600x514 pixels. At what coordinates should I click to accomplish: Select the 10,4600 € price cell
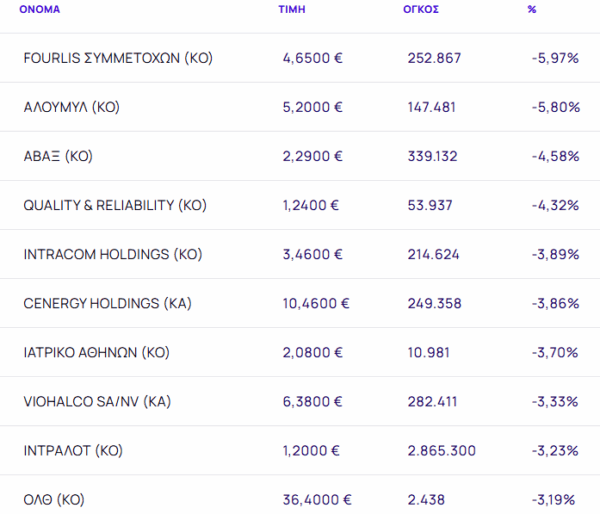tap(316, 304)
